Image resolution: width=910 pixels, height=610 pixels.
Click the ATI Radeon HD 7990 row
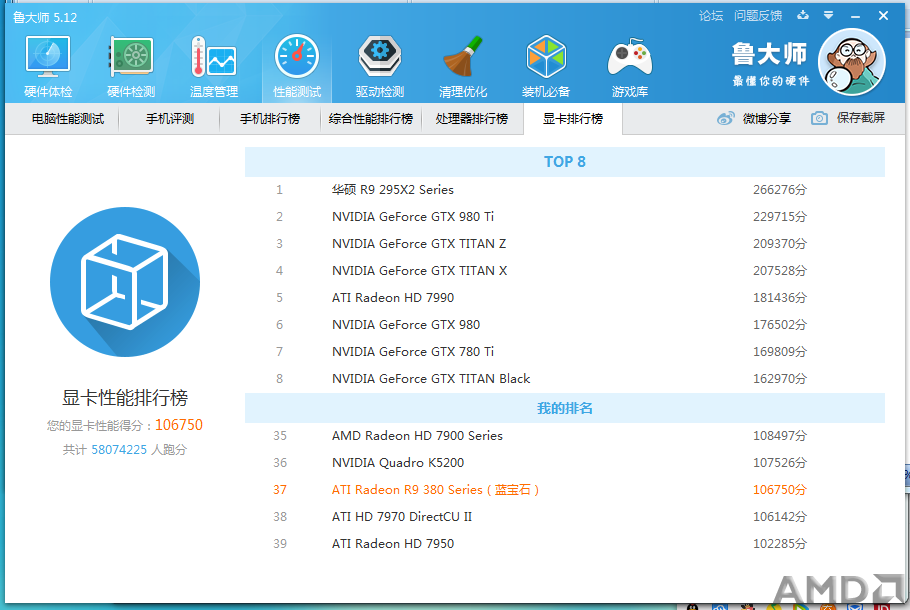tap(565, 298)
